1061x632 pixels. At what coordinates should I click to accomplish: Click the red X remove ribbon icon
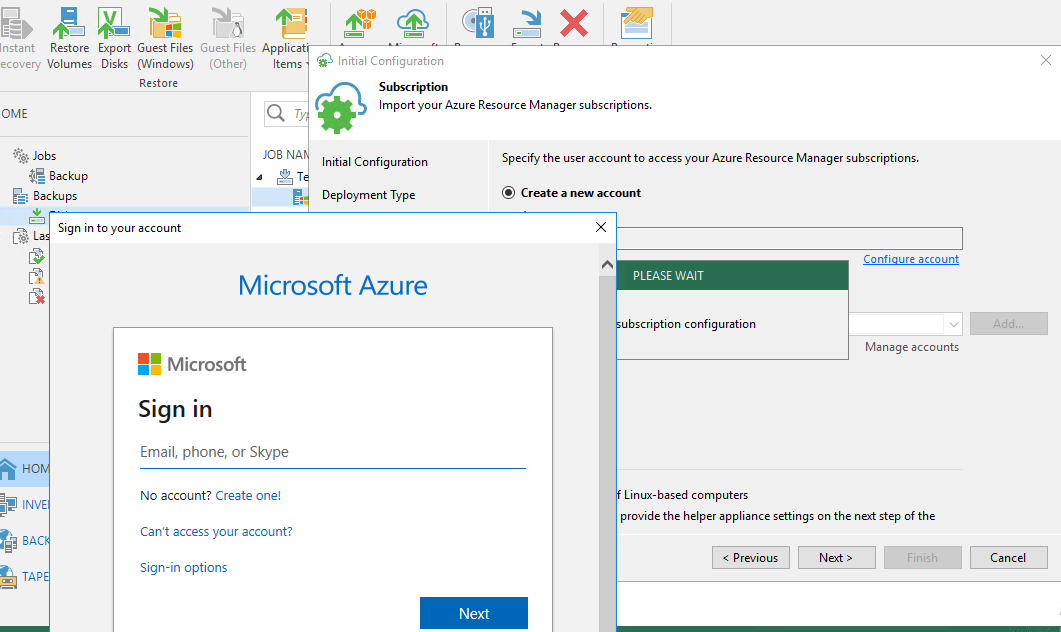click(x=574, y=23)
